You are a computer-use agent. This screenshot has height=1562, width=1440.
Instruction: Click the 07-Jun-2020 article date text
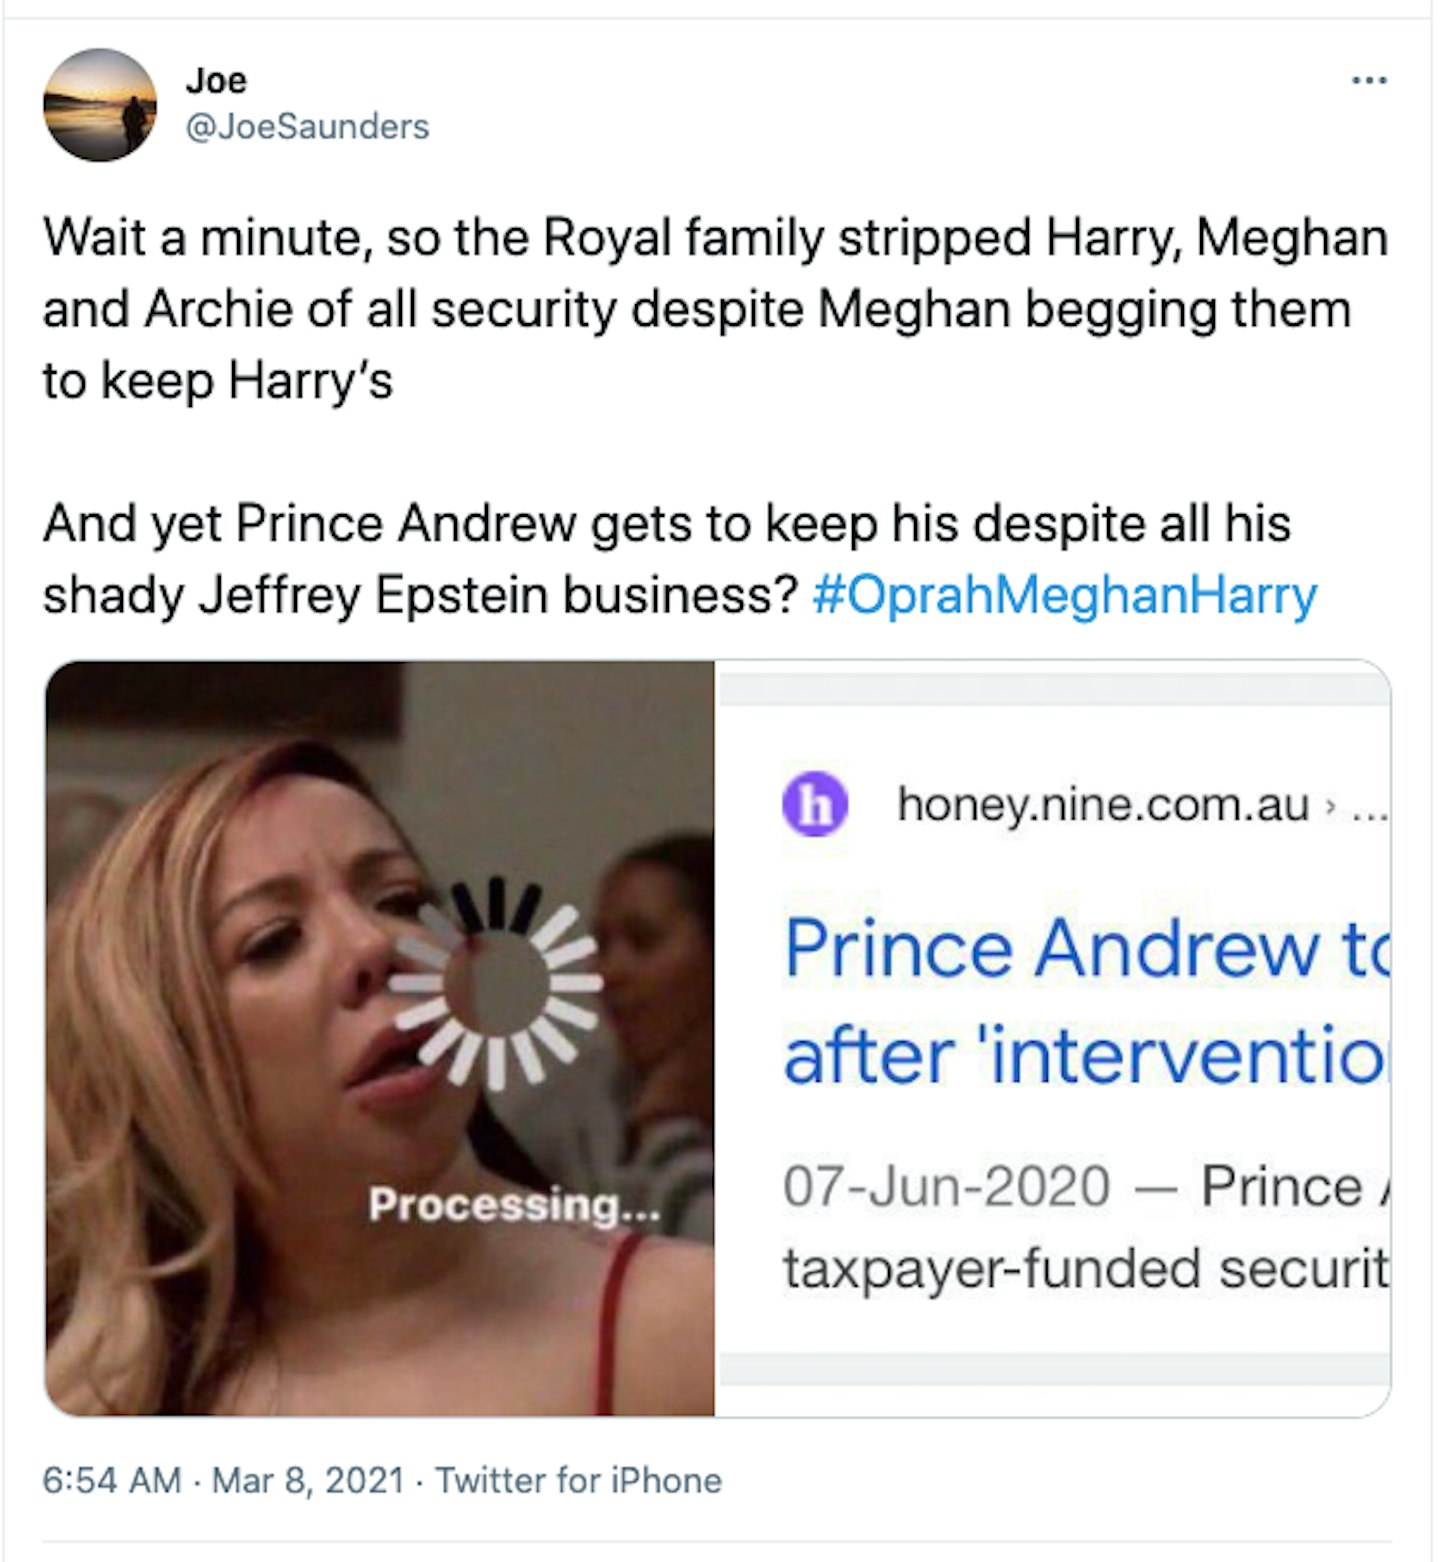(x=945, y=1185)
